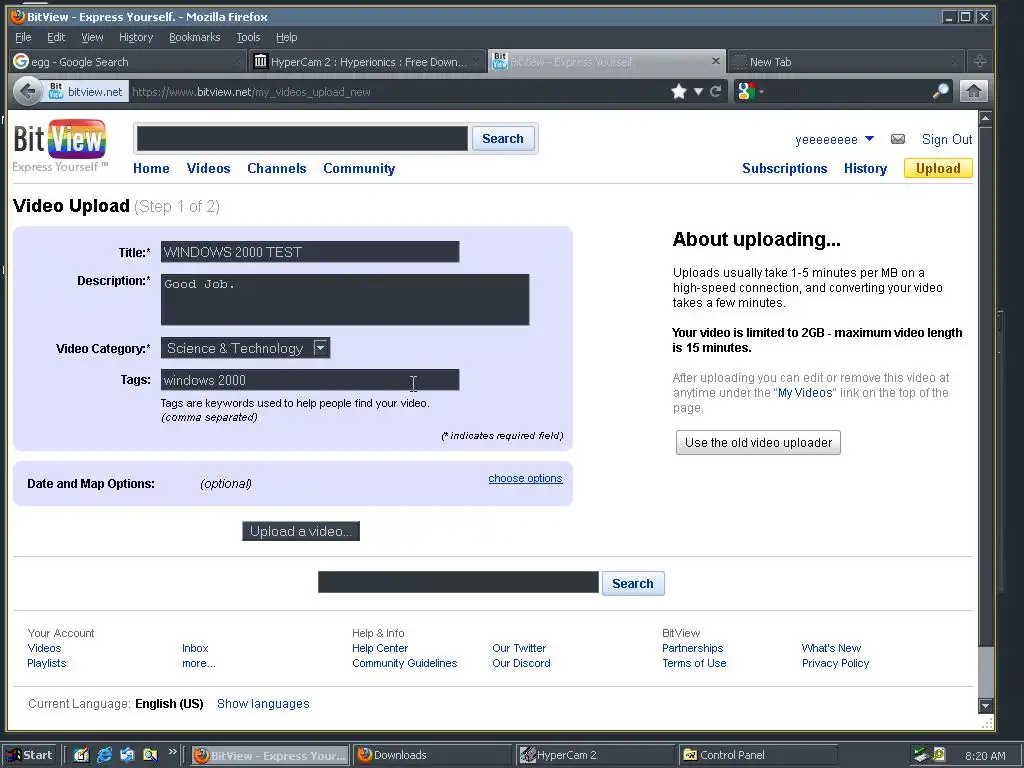Open the Windows Start button
Screen dimensions: 1024x768
tap(30, 755)
